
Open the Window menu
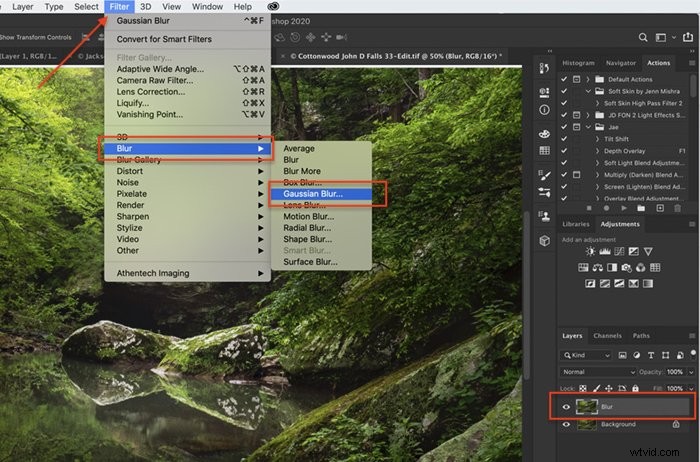point(207,7)
